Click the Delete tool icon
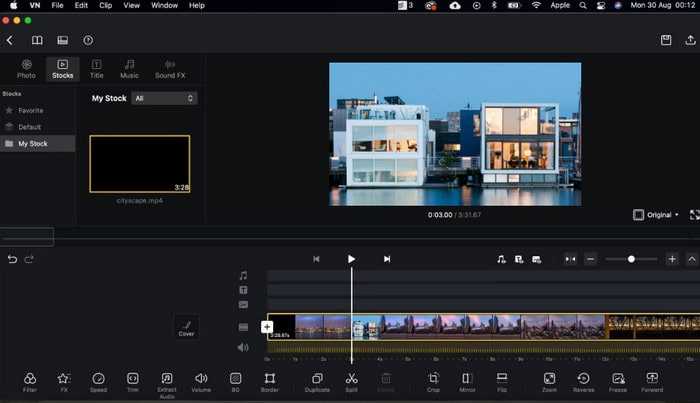The image size is (700, 403). (386, 382)
